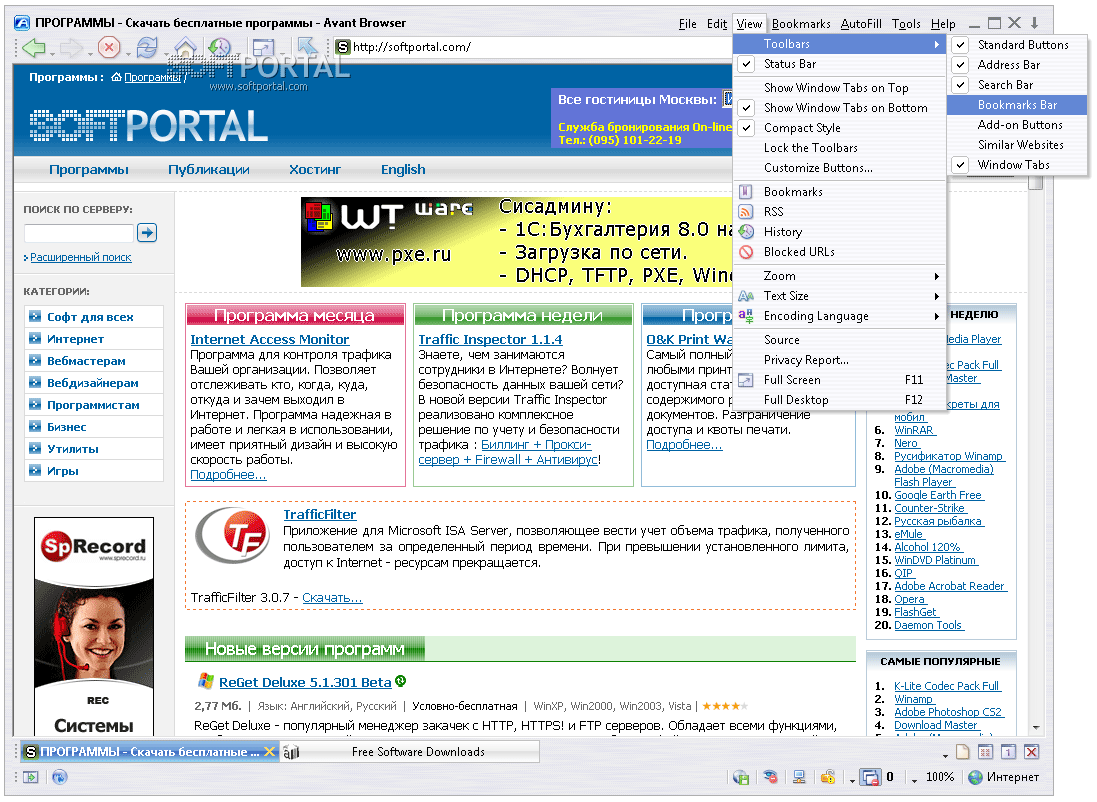This screenshot has height=802, width=1097.
Task: Click the full screen window toolbar icon
Action: (263, 48)
